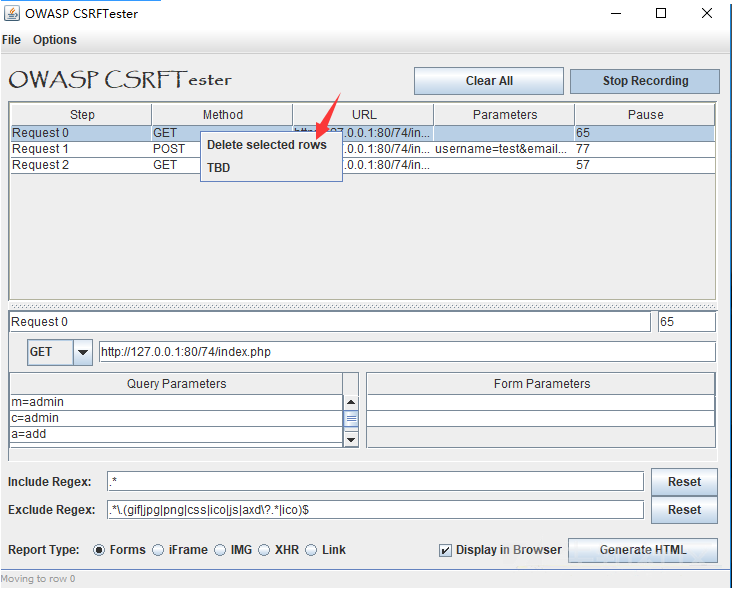Click the Parameters column header
This screenshot has width=738, height=589.
point(505,115)
